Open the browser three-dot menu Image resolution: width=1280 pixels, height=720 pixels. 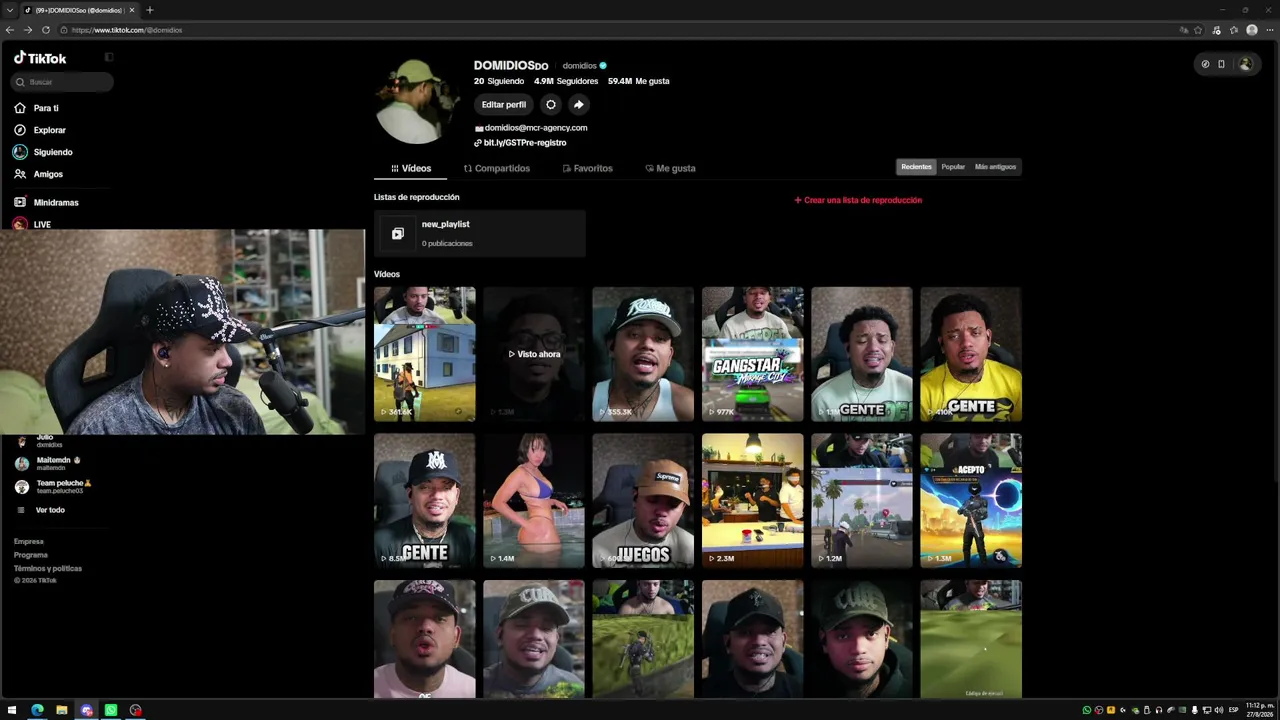click(x=1269, y=30)
